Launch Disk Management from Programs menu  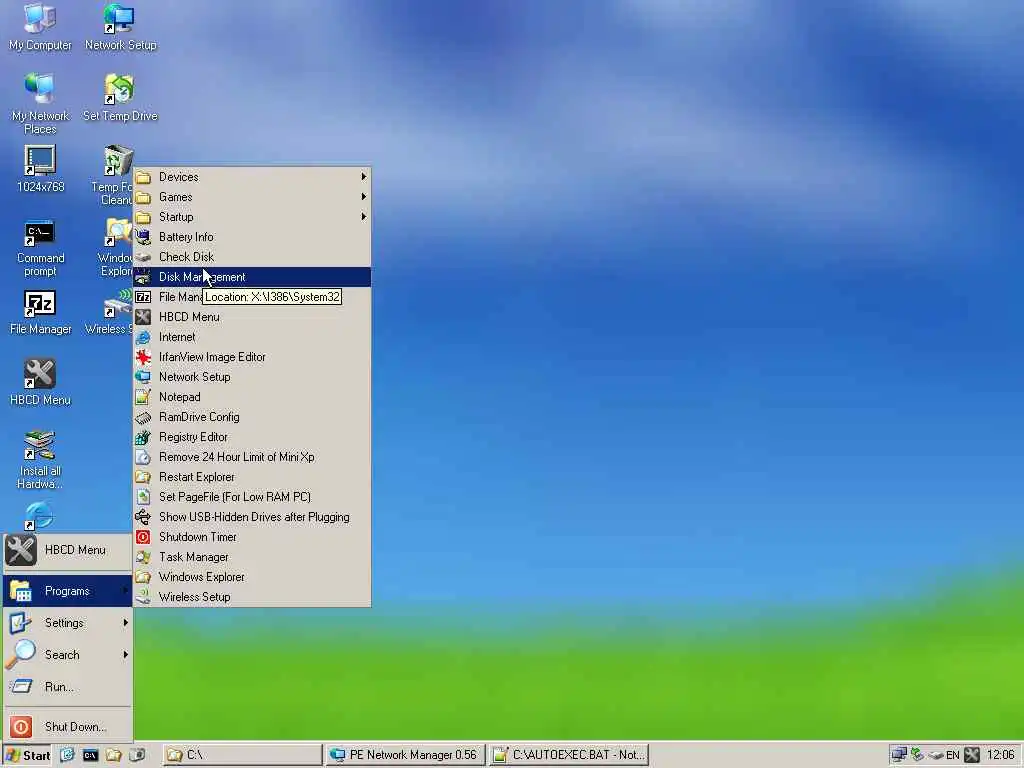click(253, 277)
